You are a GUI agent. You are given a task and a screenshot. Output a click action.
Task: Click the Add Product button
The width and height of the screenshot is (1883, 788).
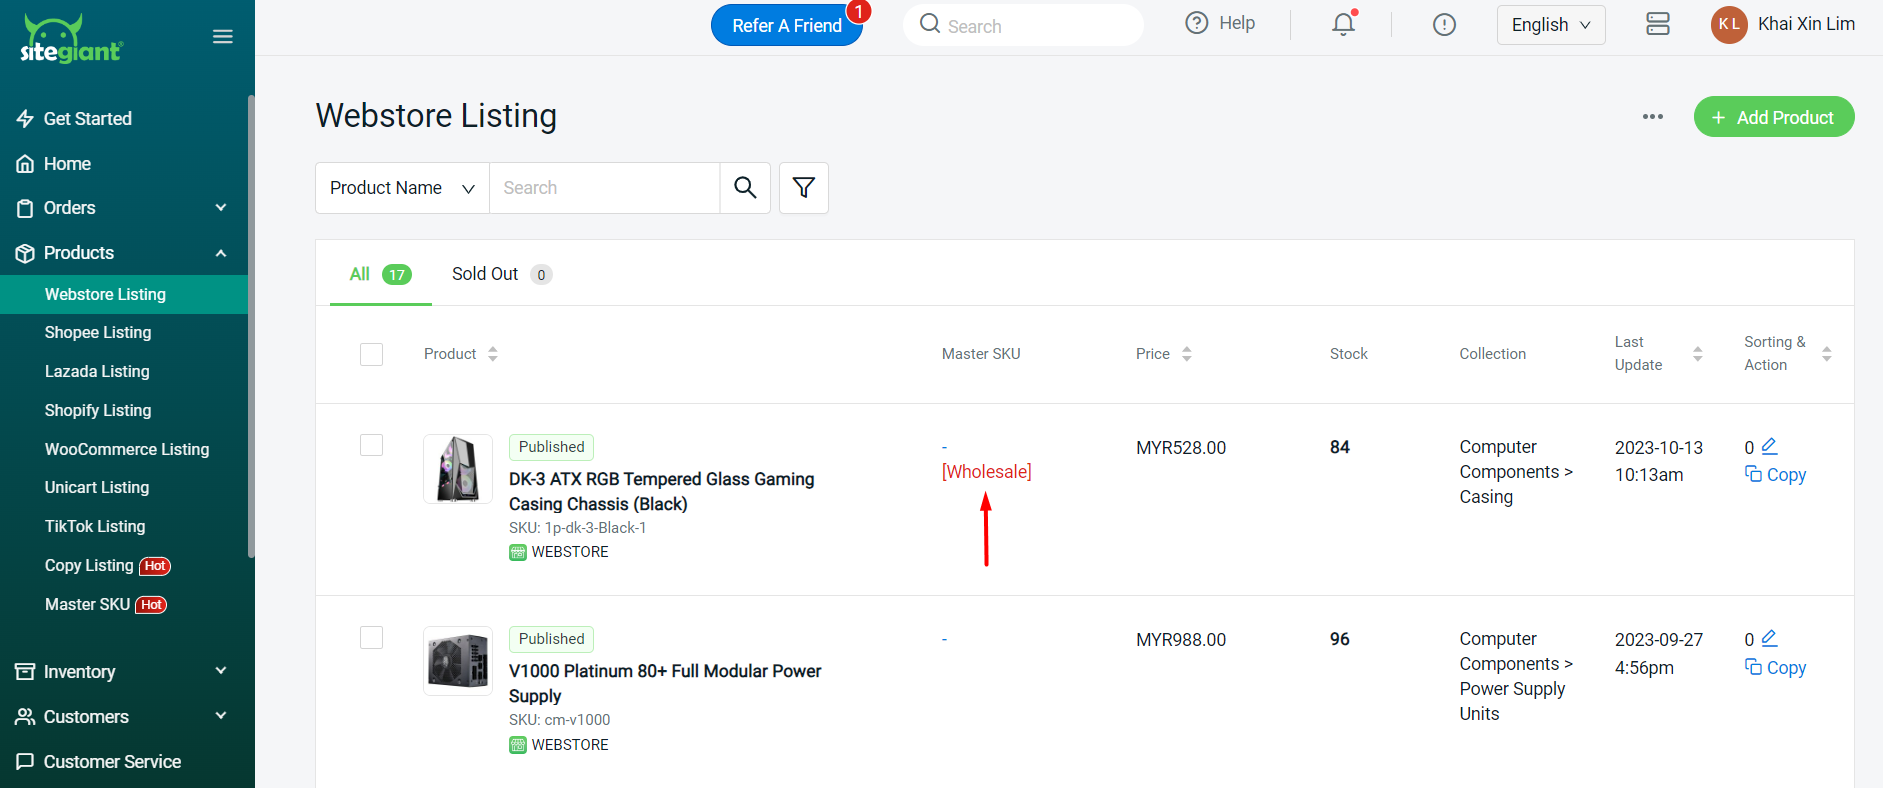[x=1773, y=117]
